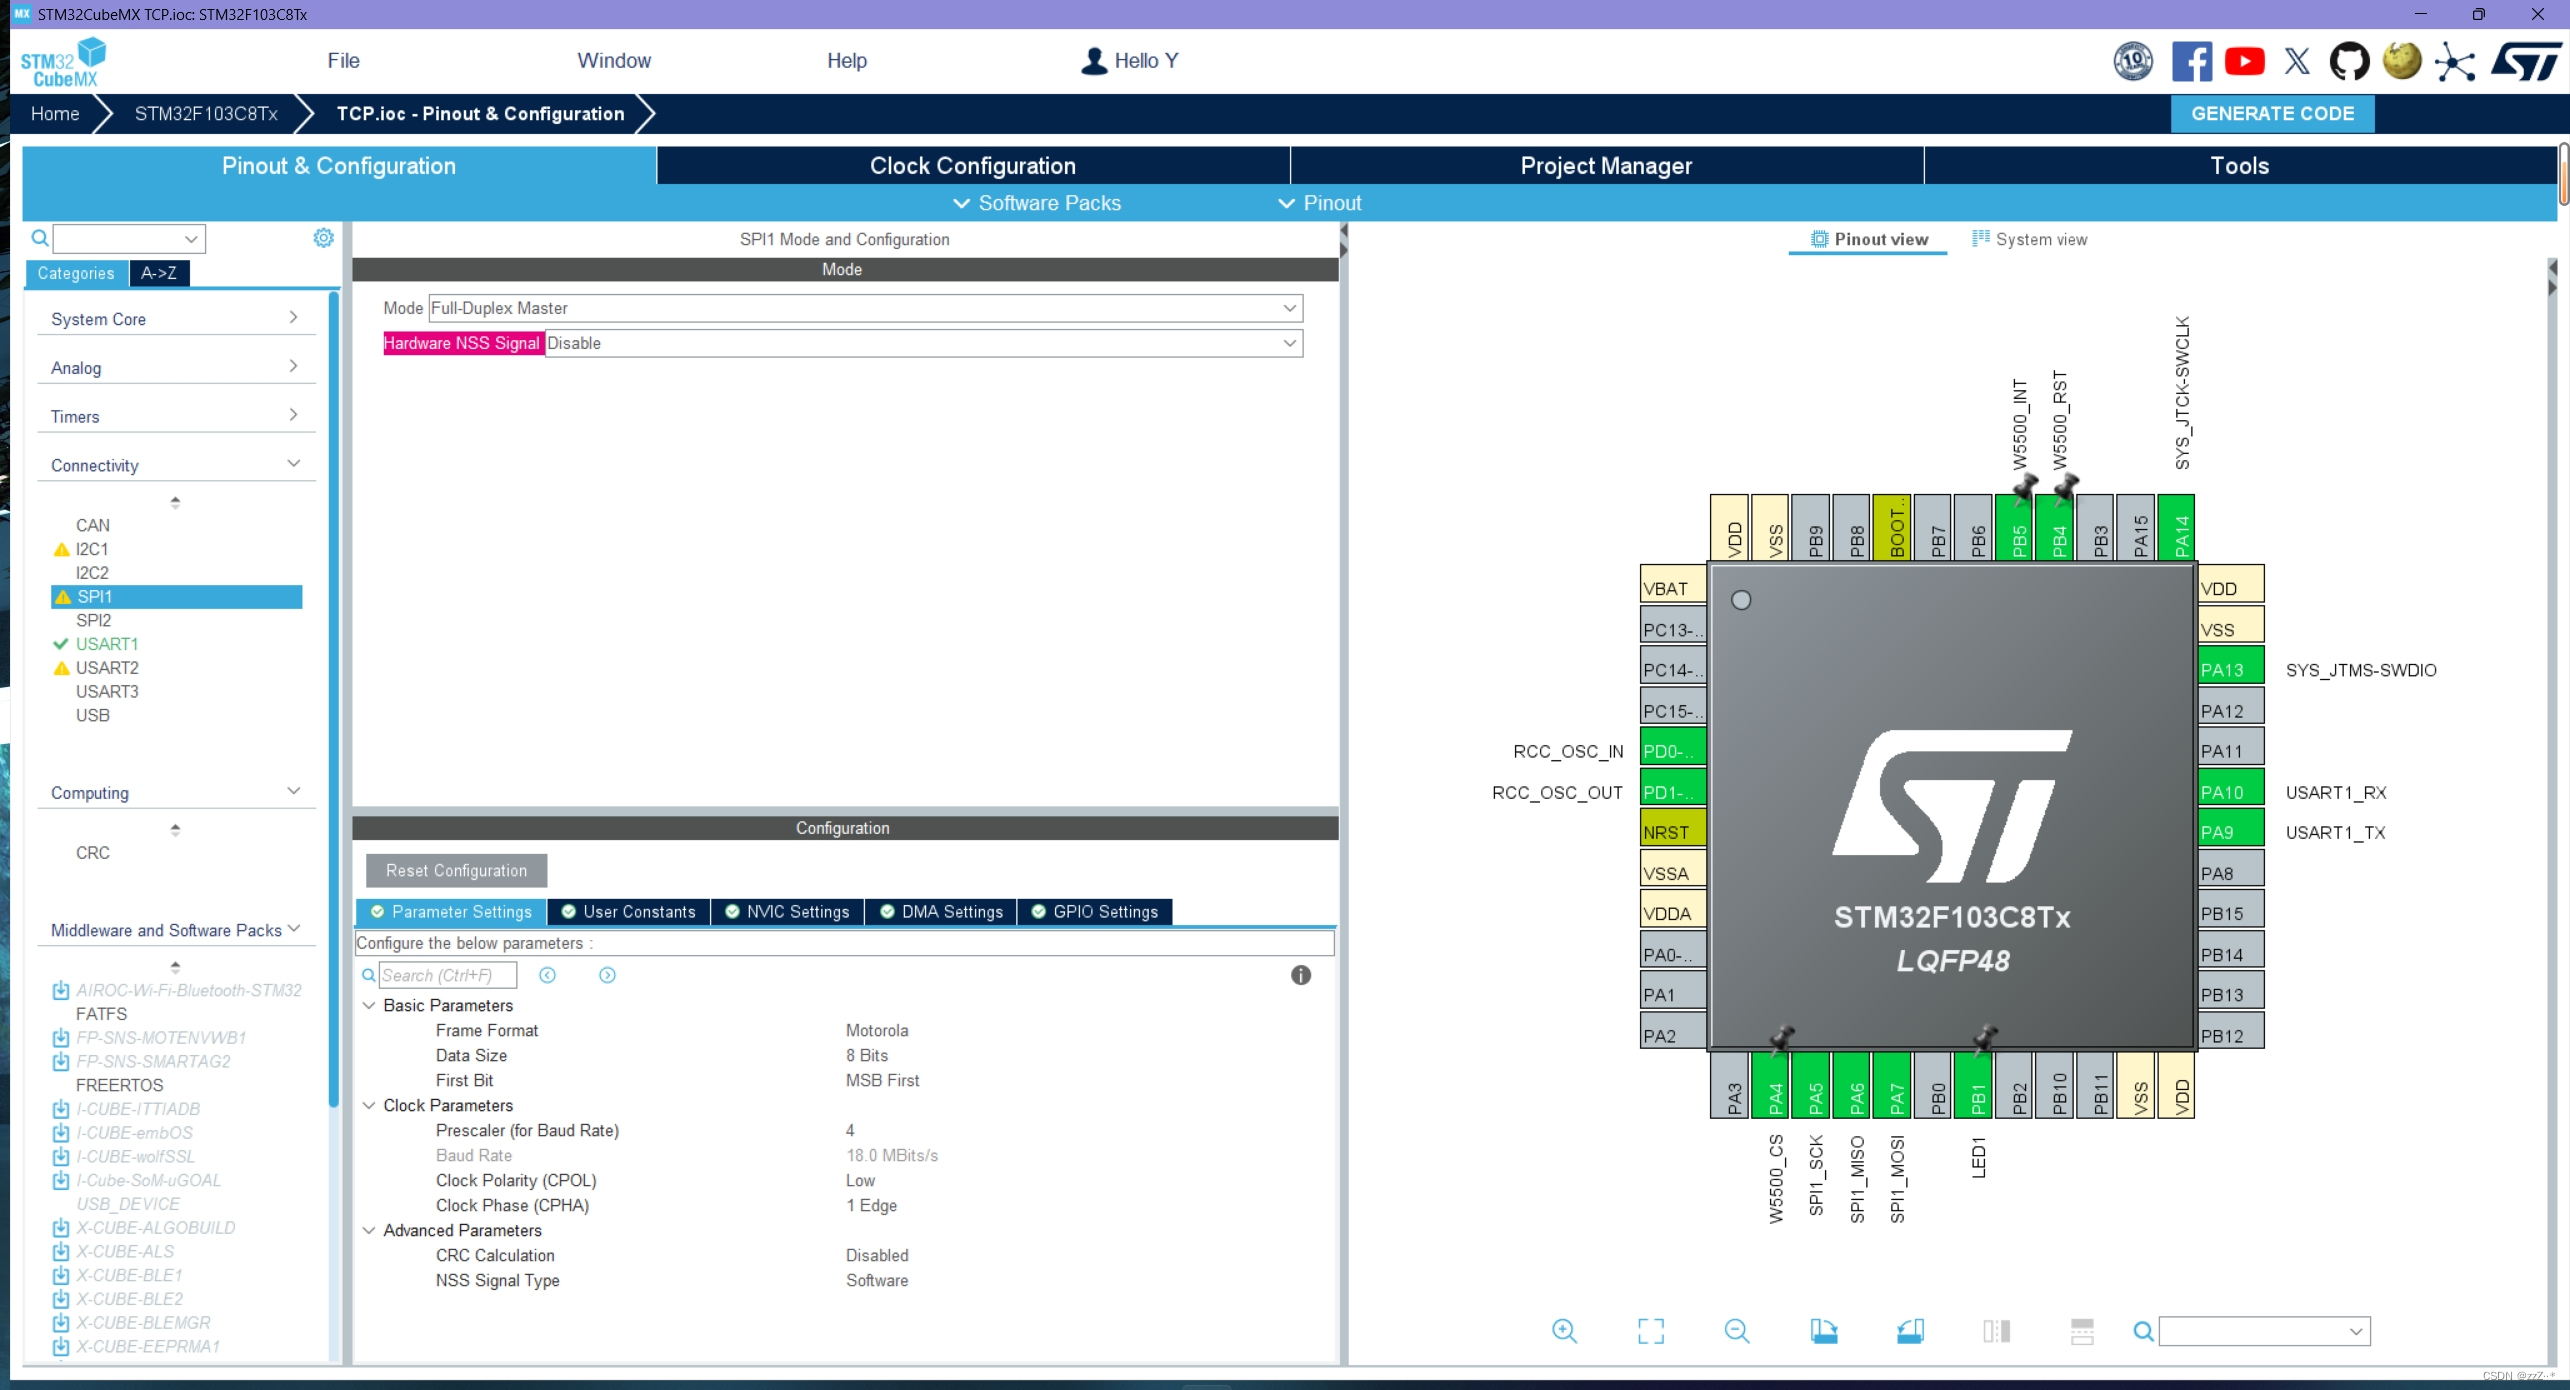Open the SPI1 Mode dropdown
Image resolution: width=2570 pixels, height=1390 pixels.
(865, 308)
